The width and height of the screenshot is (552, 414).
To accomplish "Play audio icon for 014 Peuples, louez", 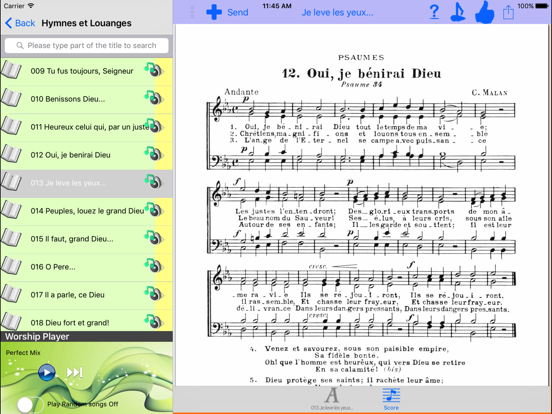I will pos(154,210).
